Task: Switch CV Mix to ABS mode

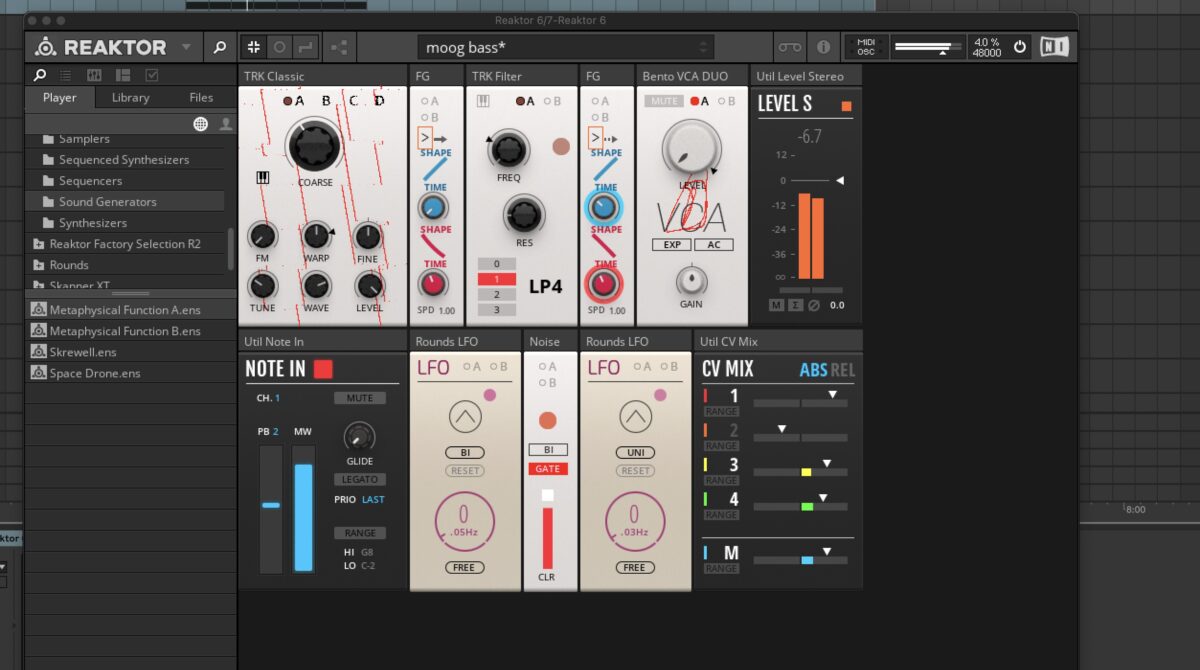Action: coord(814,370)
